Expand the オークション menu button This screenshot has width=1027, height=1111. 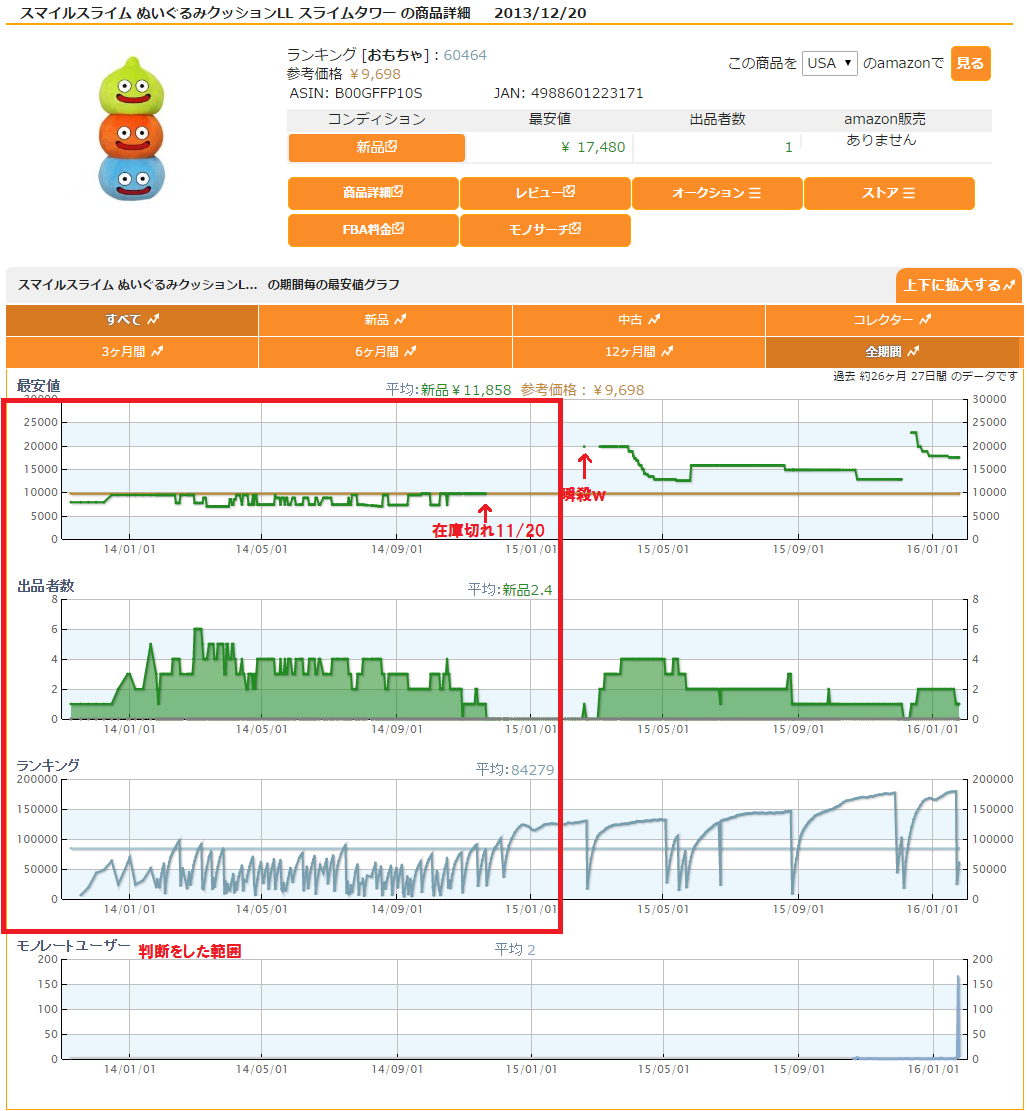pos(717,193)
